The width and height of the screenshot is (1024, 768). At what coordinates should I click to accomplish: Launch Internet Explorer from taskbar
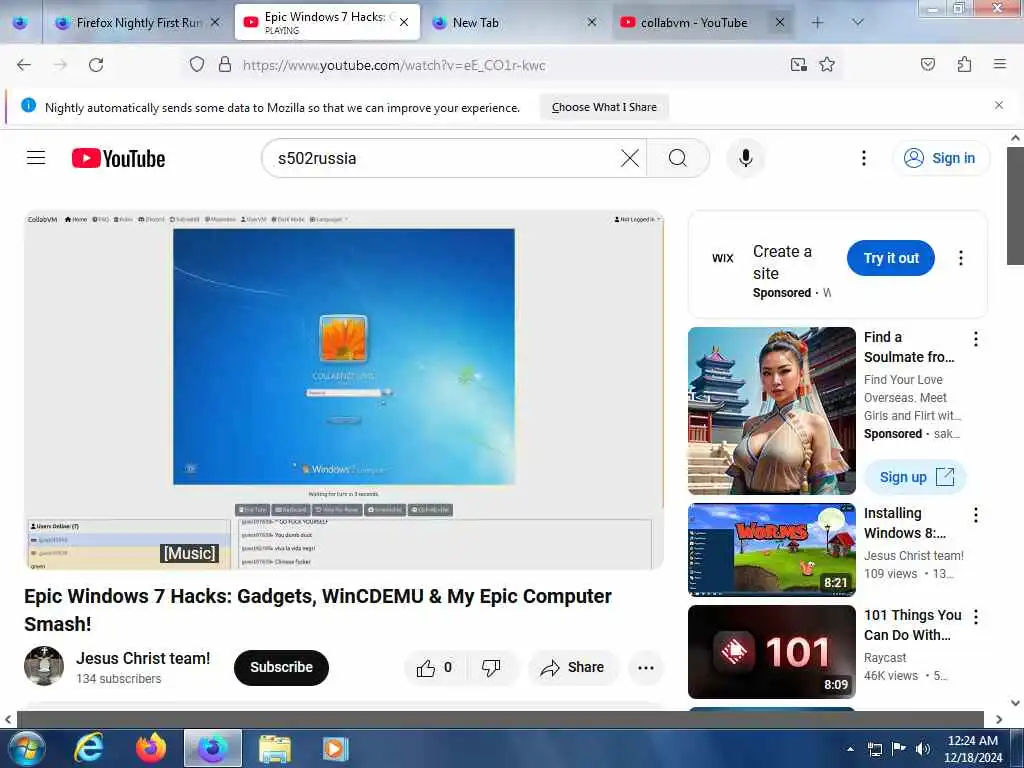coord(89,748)
